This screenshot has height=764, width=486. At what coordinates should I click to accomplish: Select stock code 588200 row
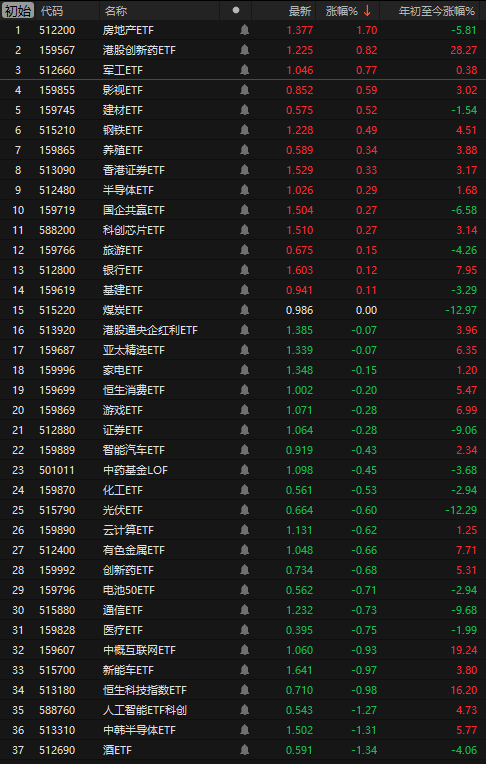(x=243, y=230)
